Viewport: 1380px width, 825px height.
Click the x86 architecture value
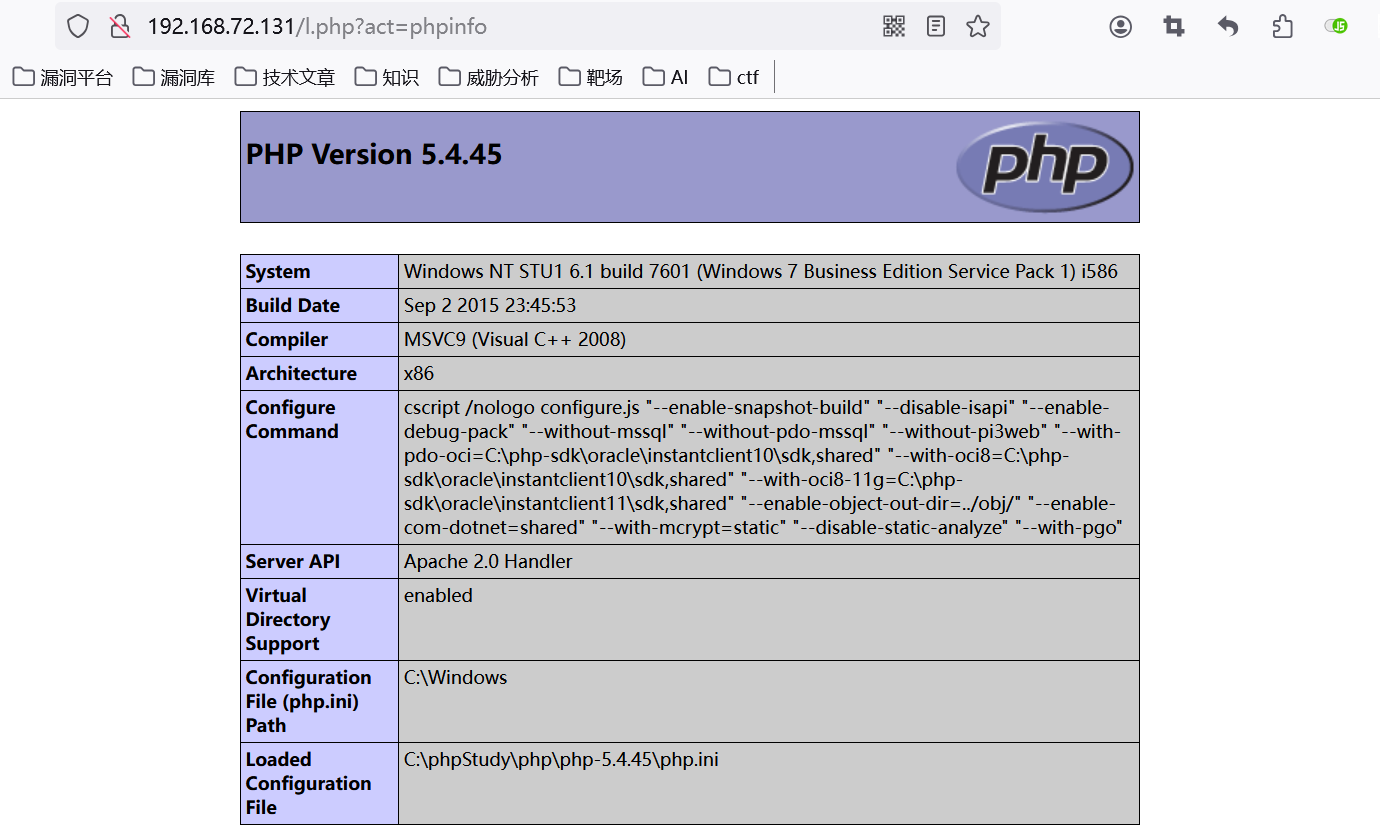click(419, 374)
